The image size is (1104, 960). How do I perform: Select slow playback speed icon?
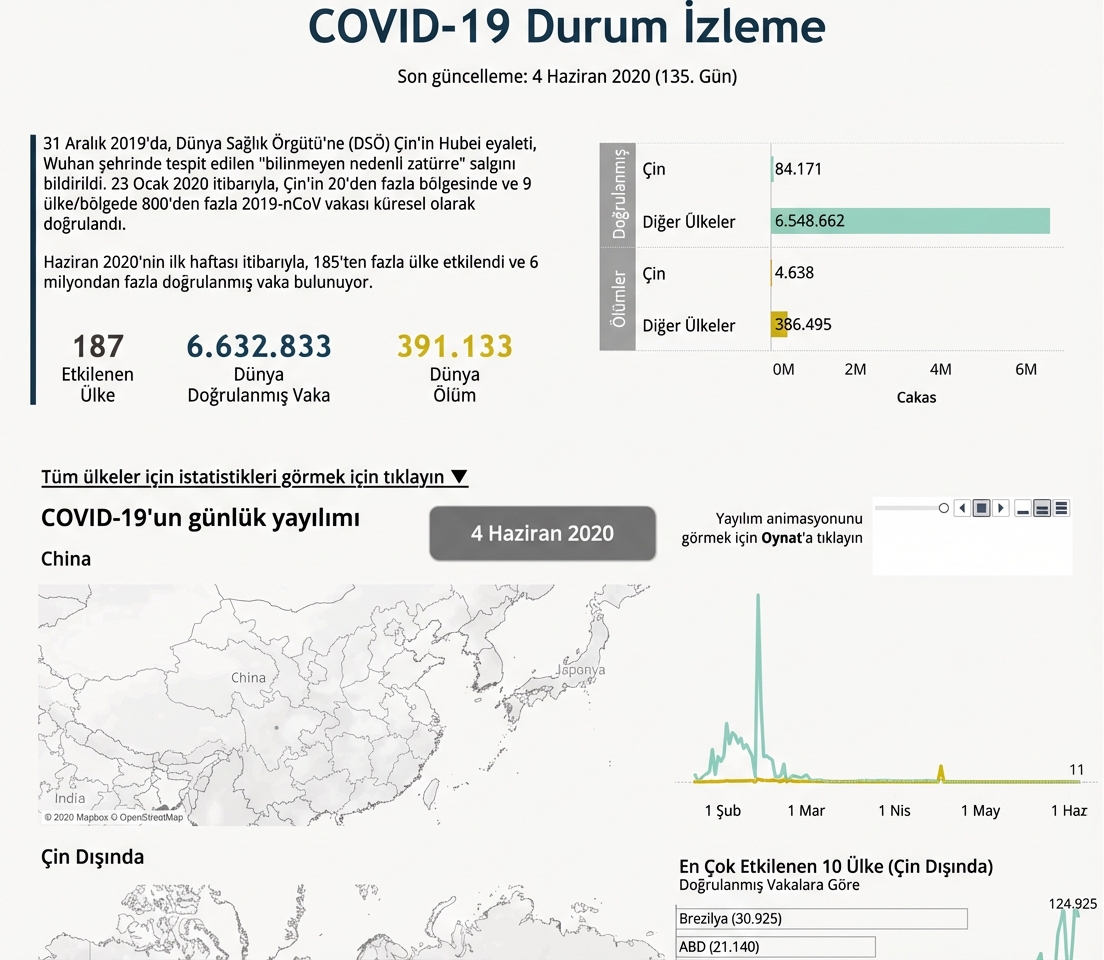[x=1023, y=508]
